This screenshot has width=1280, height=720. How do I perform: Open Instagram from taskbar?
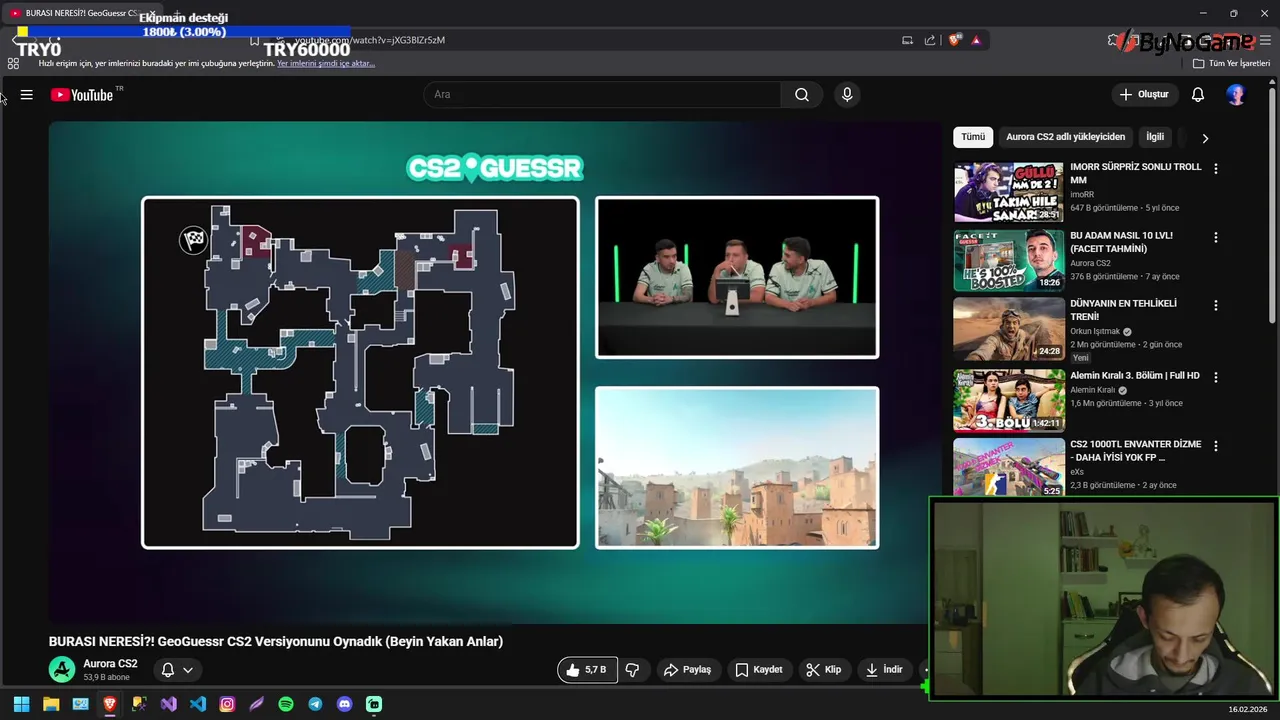[x=227, y=704]
